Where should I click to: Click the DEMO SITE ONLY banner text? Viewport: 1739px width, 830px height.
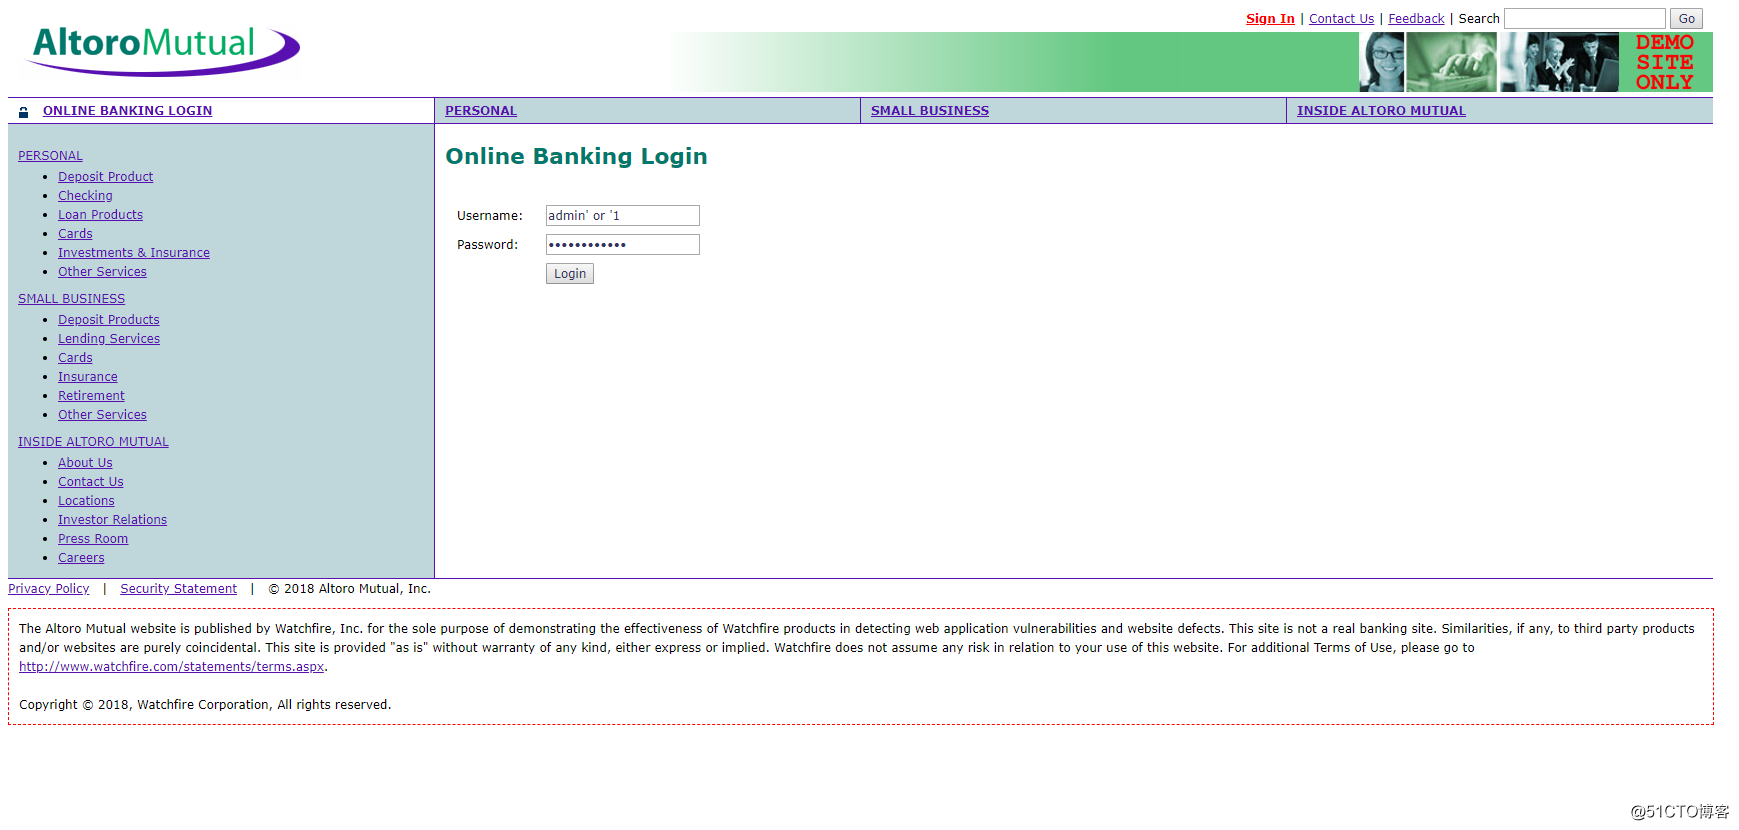point(1665,62)
